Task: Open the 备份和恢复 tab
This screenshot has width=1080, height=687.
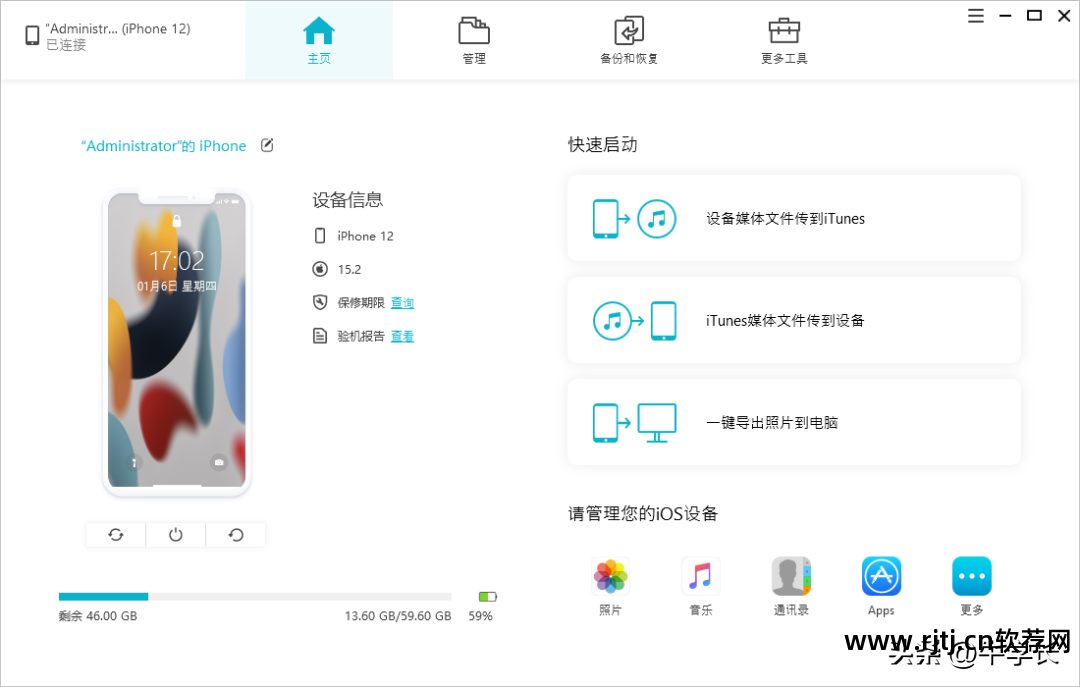Action: [x=629, y=41]
